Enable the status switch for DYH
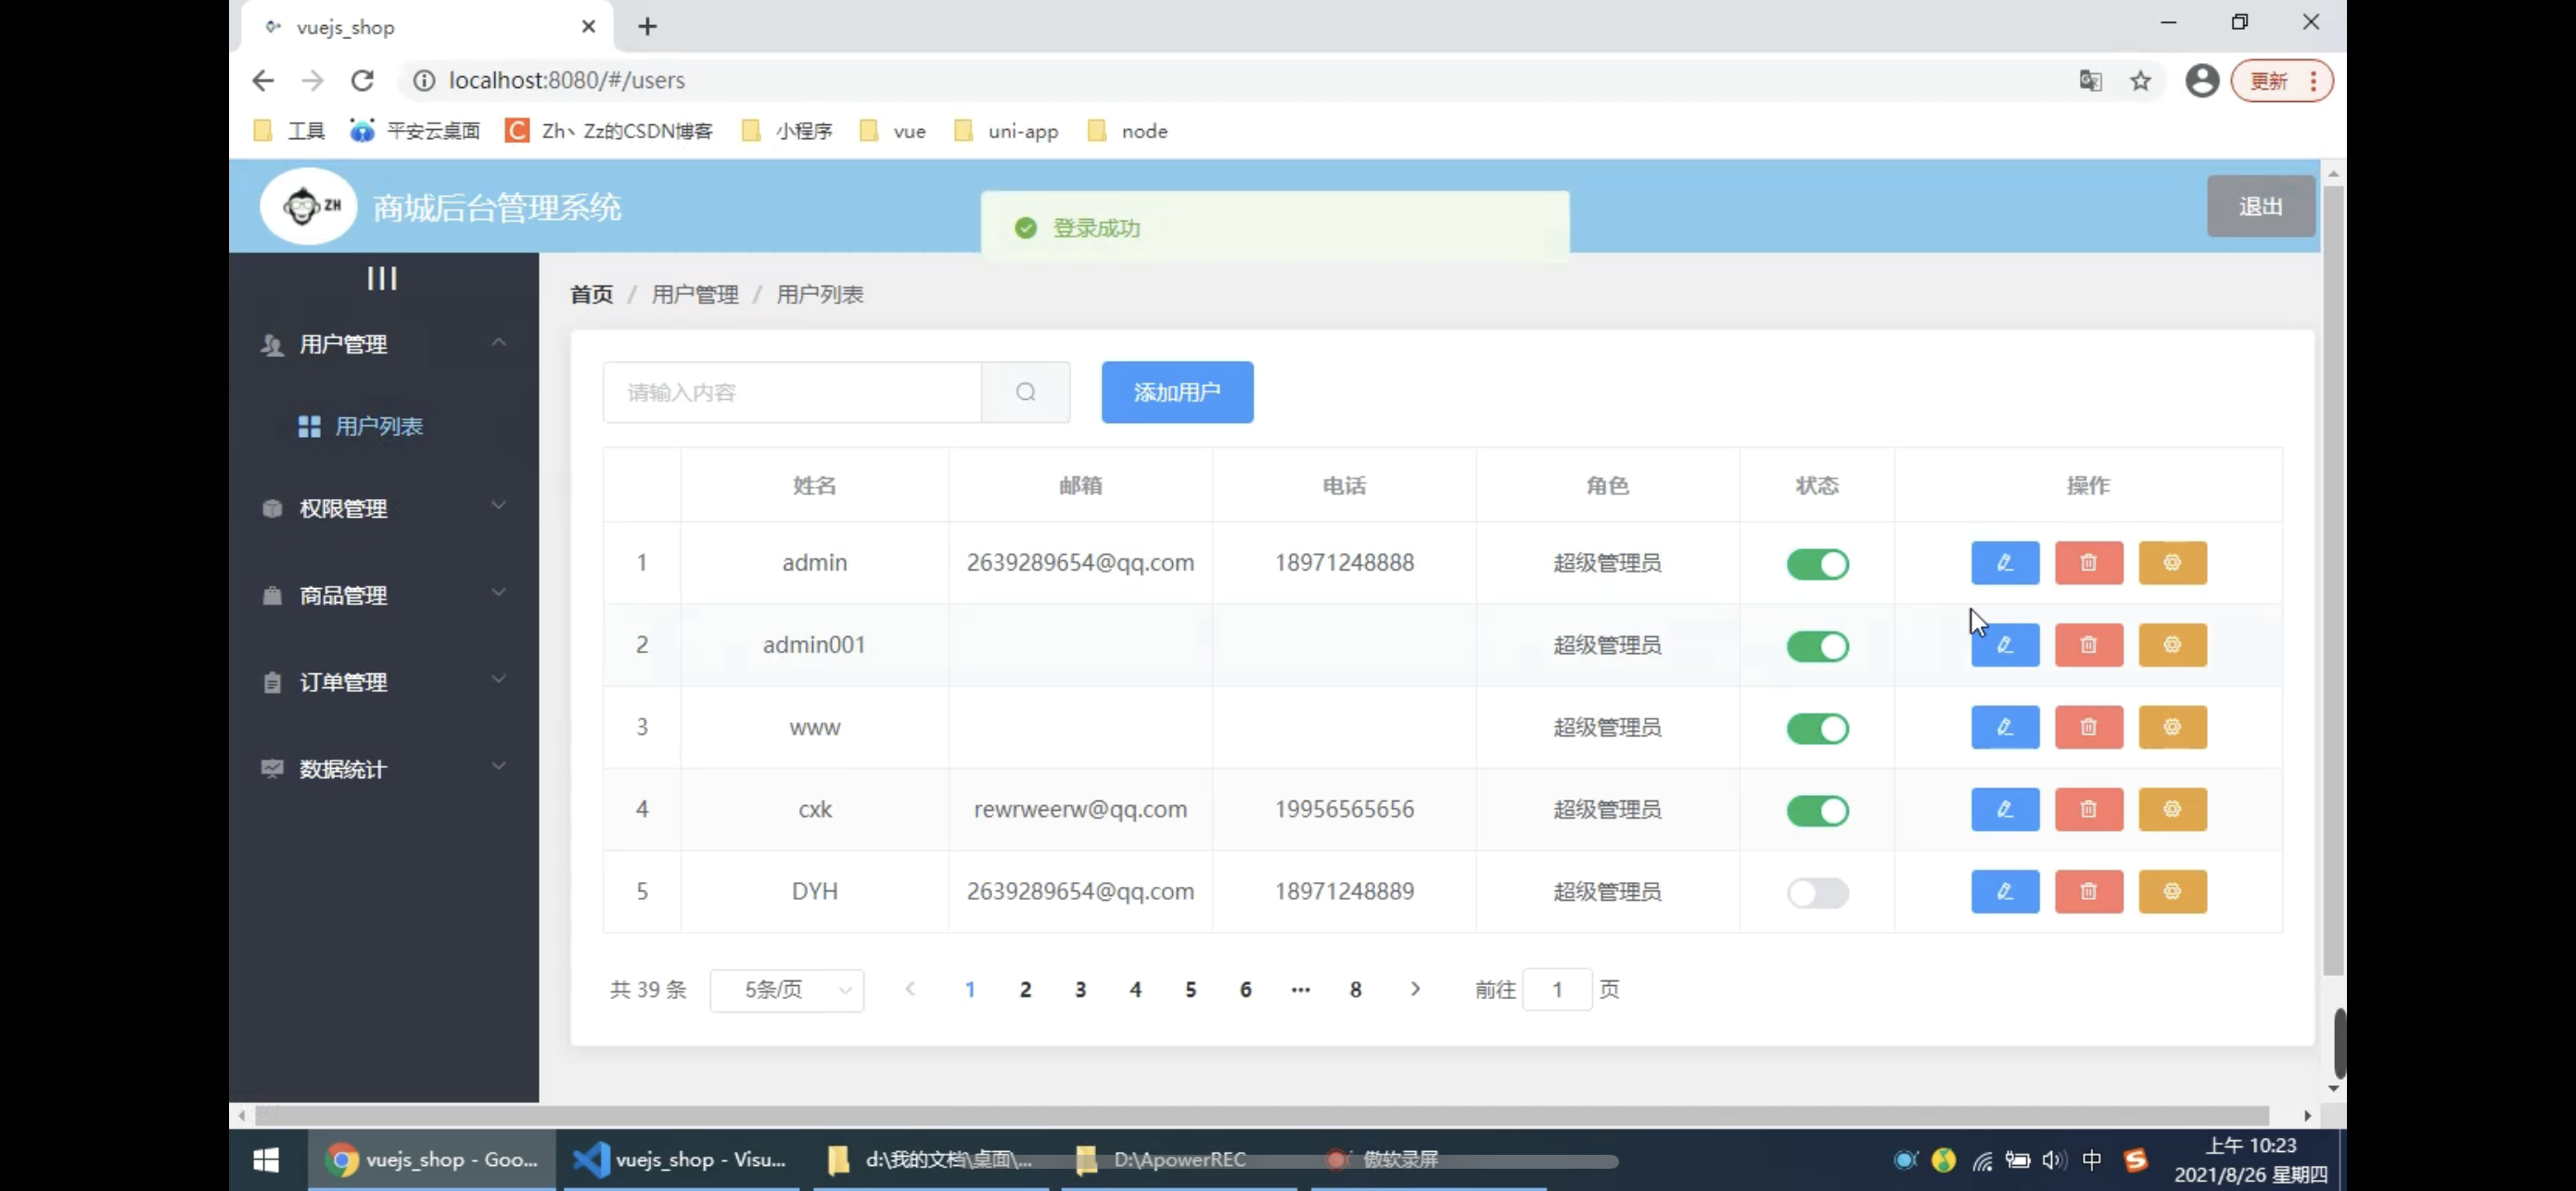The image size is (2576, 1191). (x=1817, y=892)
